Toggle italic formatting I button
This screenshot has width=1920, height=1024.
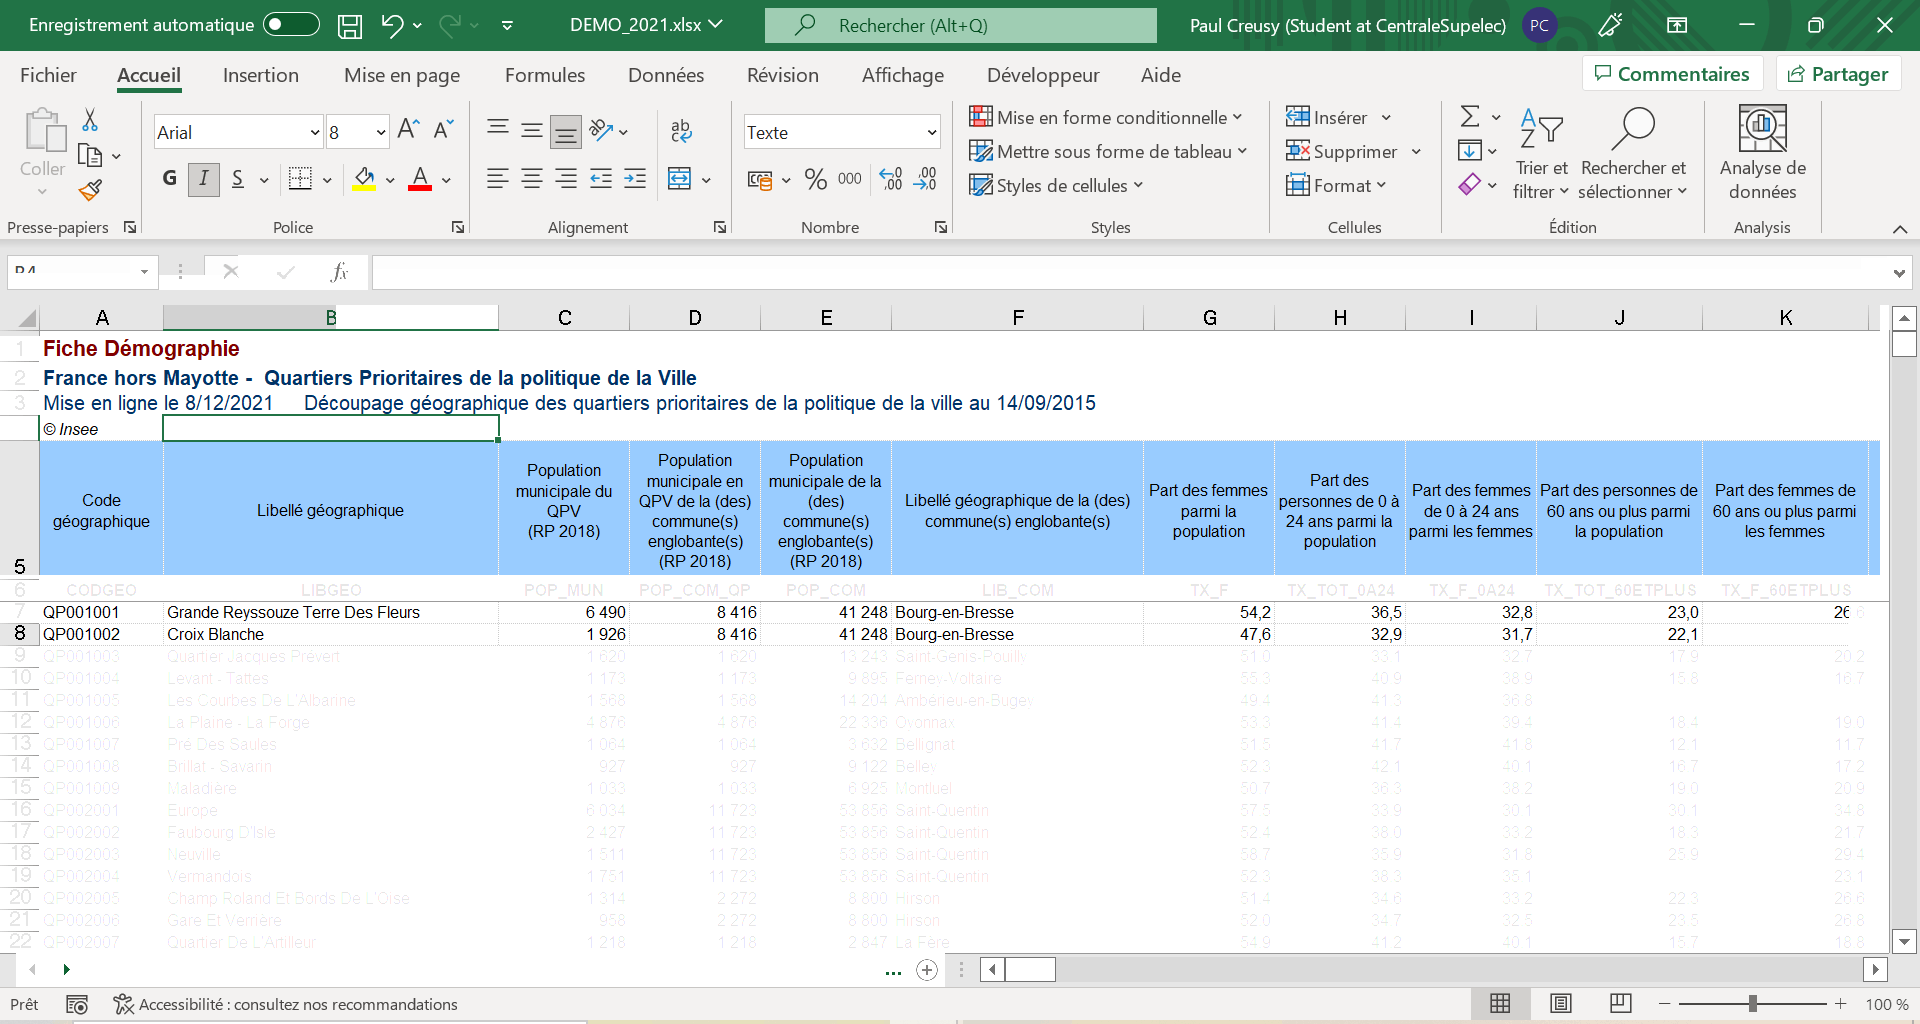204,179
